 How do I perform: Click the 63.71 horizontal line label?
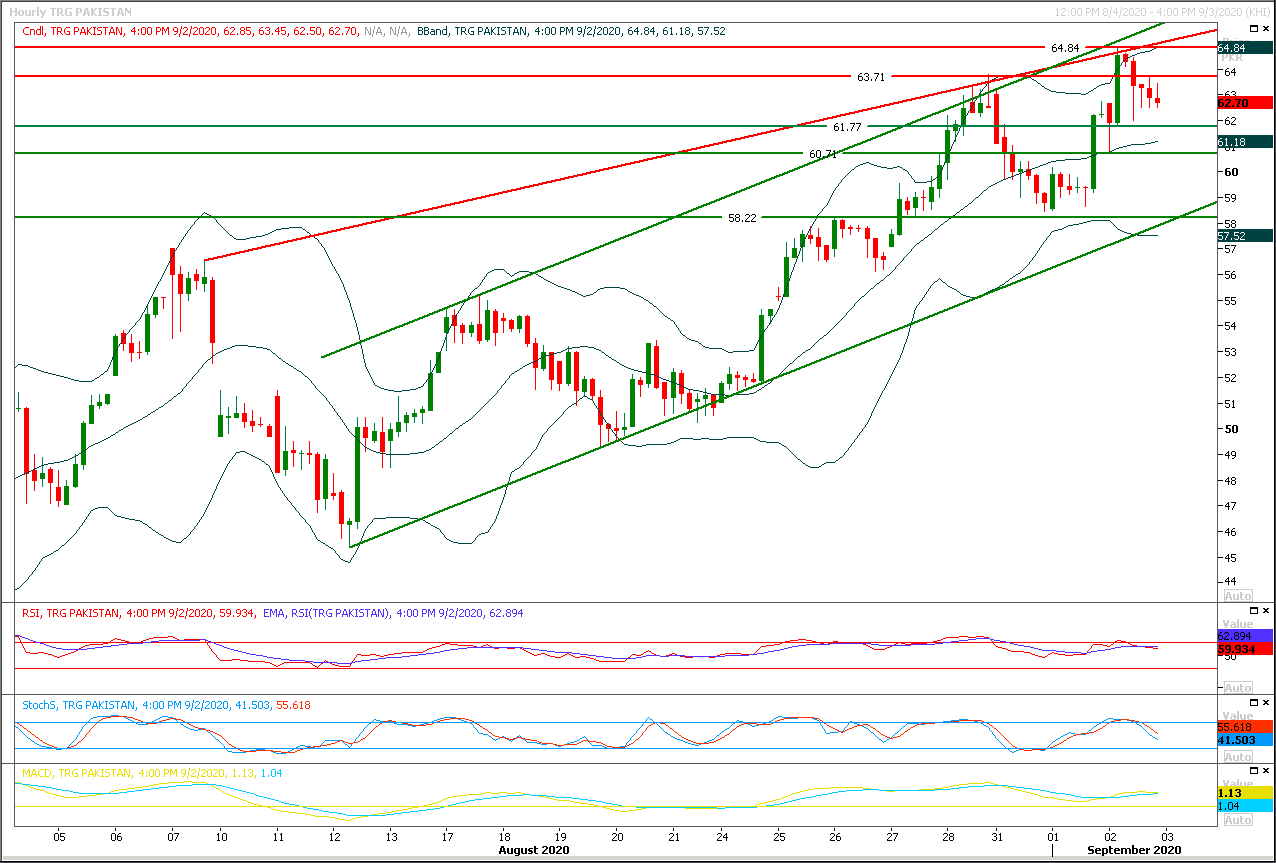pyautogui.click(x=871, y=77)
